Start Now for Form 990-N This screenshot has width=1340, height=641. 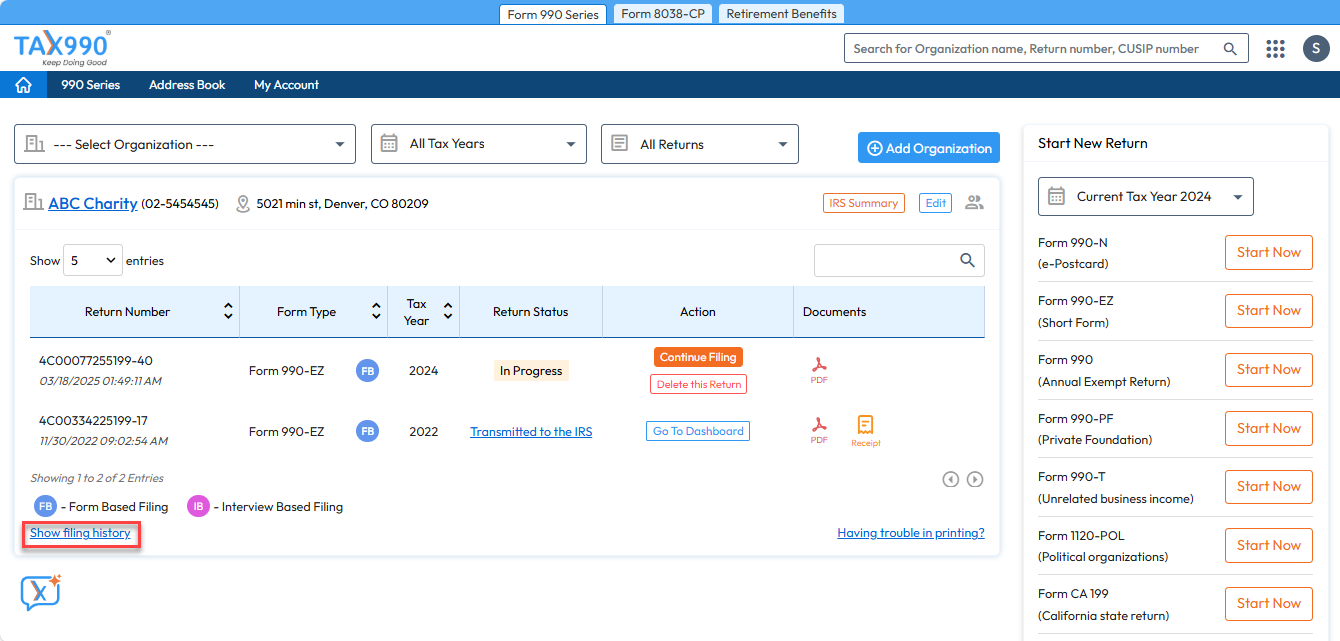click(1269, 252)
